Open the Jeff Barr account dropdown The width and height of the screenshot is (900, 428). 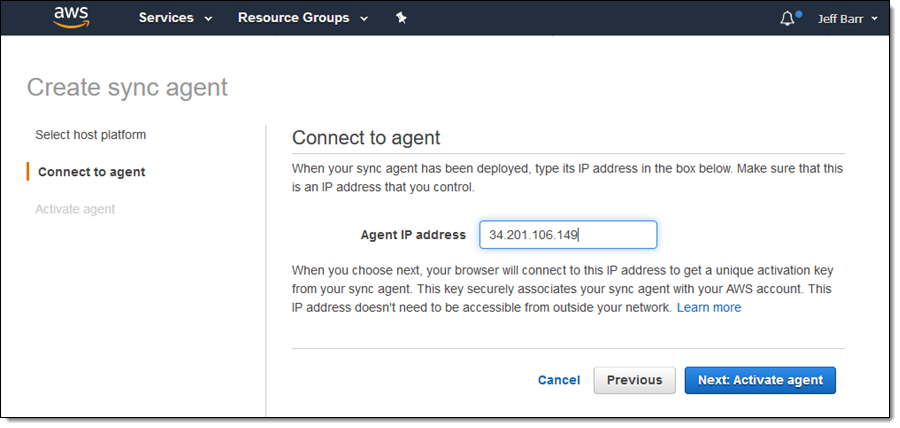[846, 18]
